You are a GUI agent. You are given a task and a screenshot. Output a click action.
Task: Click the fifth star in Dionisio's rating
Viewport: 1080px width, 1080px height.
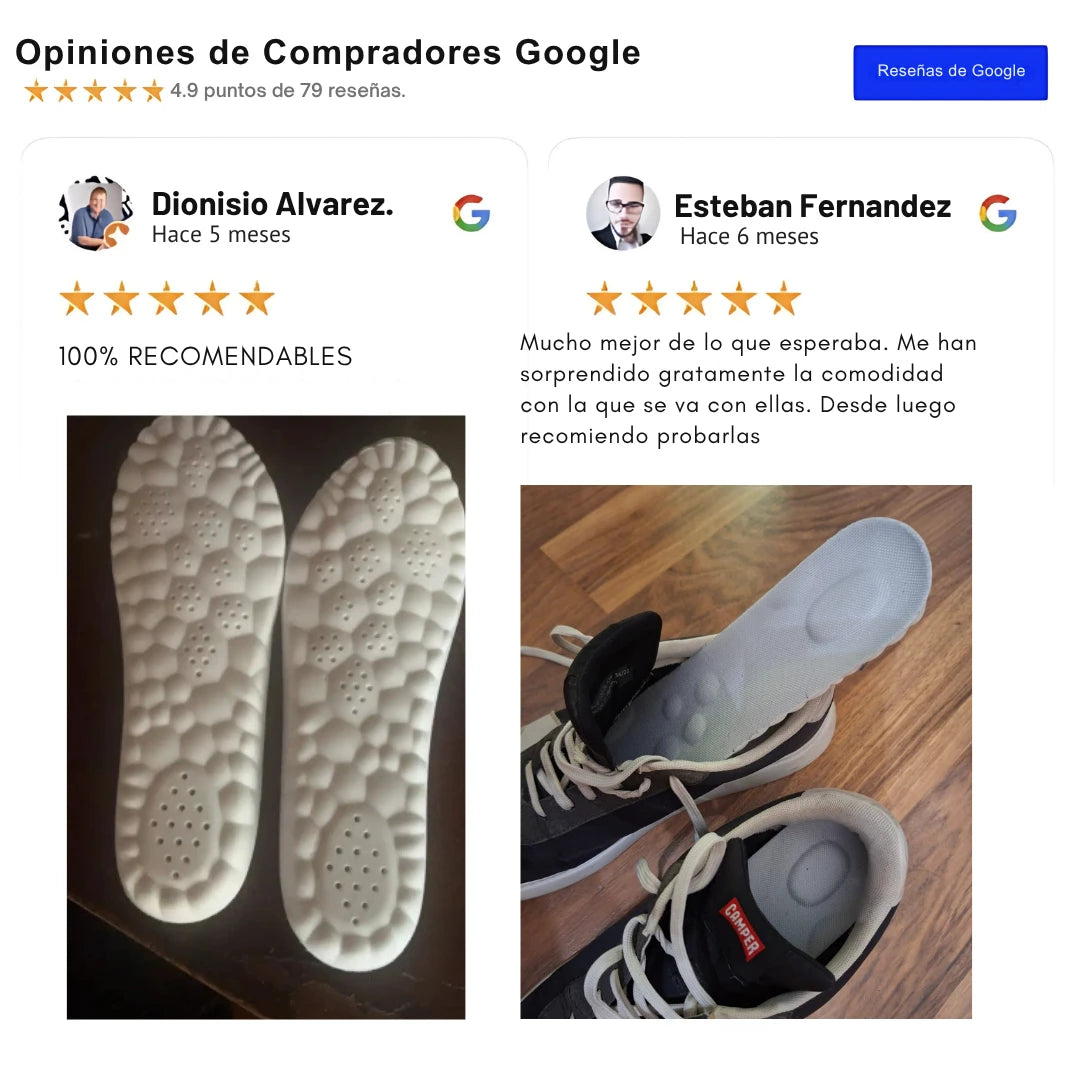pos(257,298)
